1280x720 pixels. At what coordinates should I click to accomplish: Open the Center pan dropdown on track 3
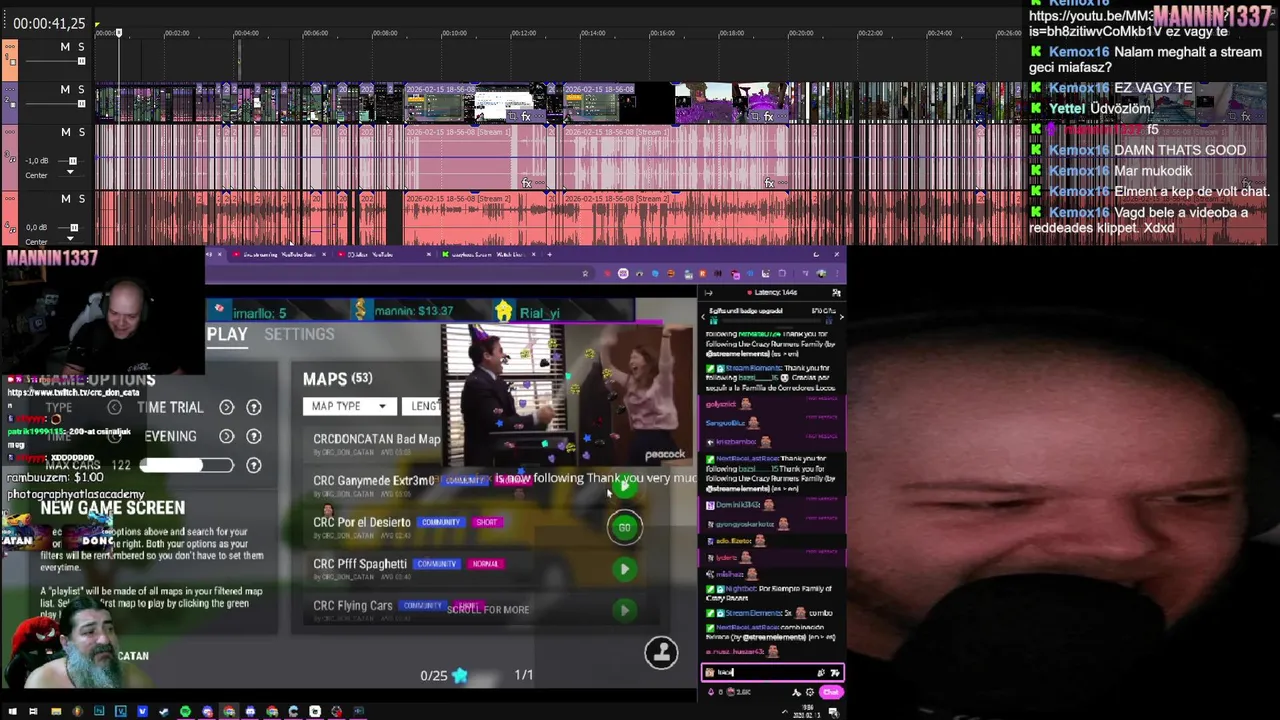[x=70, y=174]
